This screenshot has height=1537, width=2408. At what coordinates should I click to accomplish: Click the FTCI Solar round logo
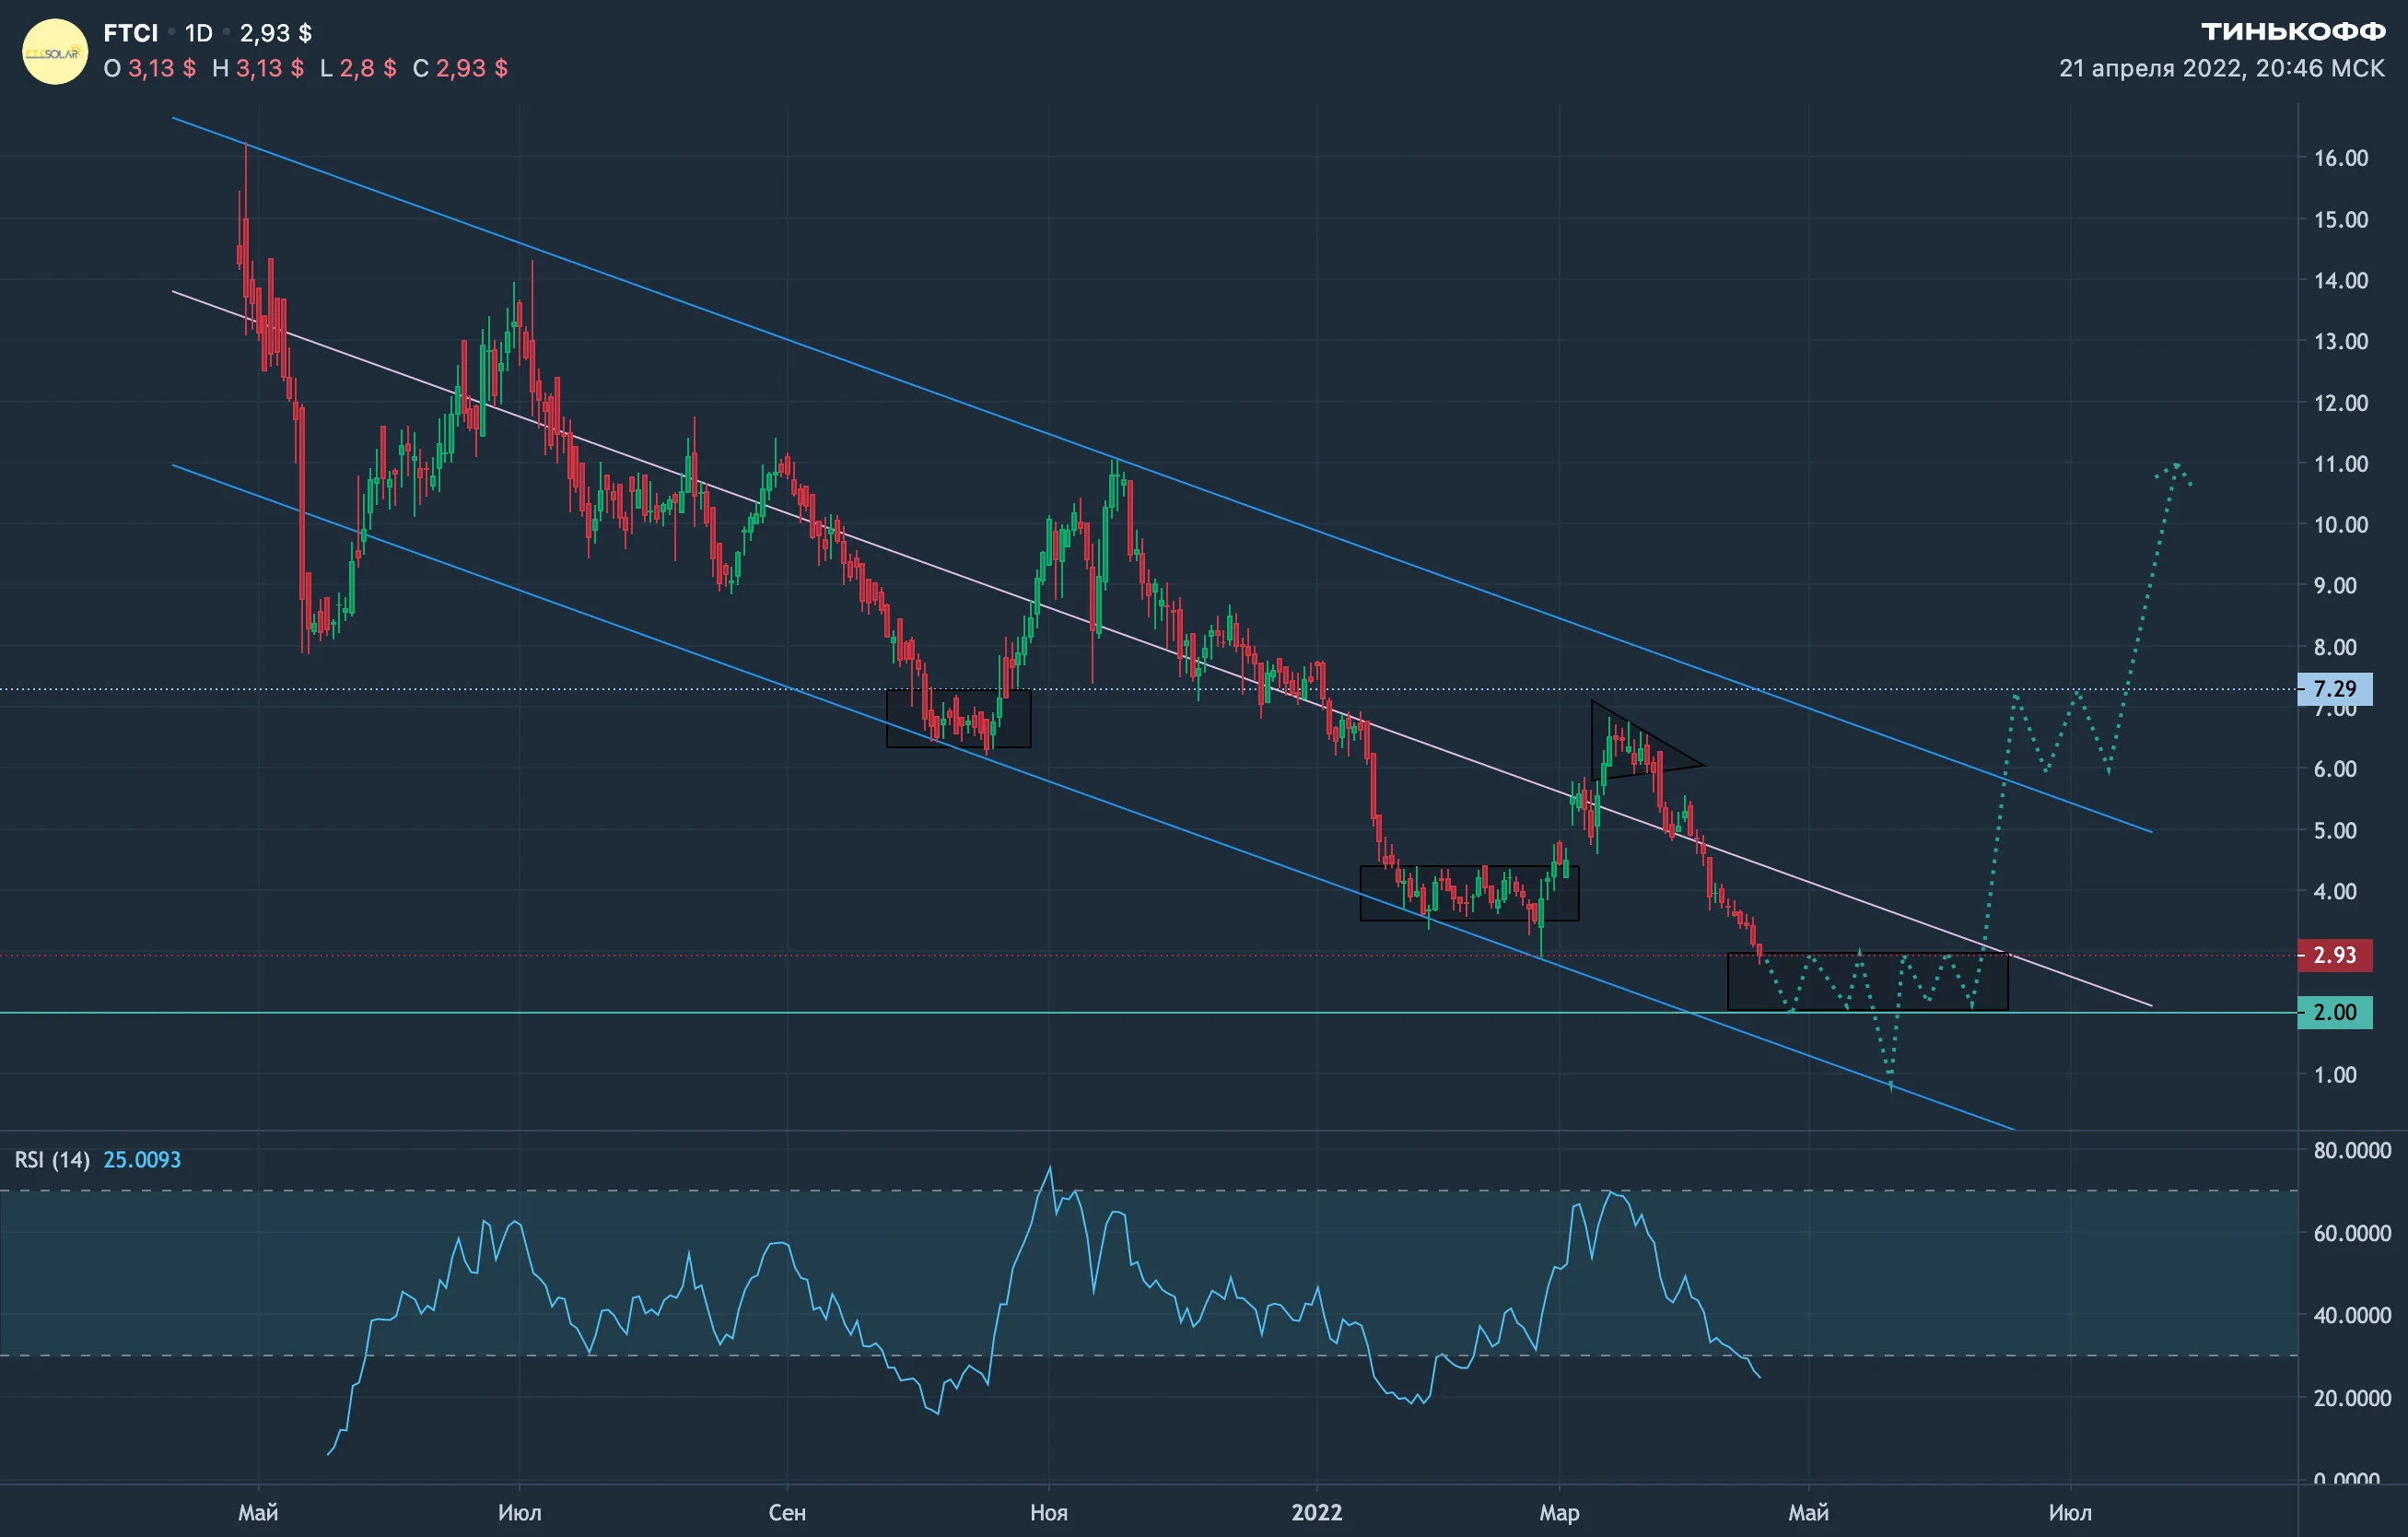point(54,52)
